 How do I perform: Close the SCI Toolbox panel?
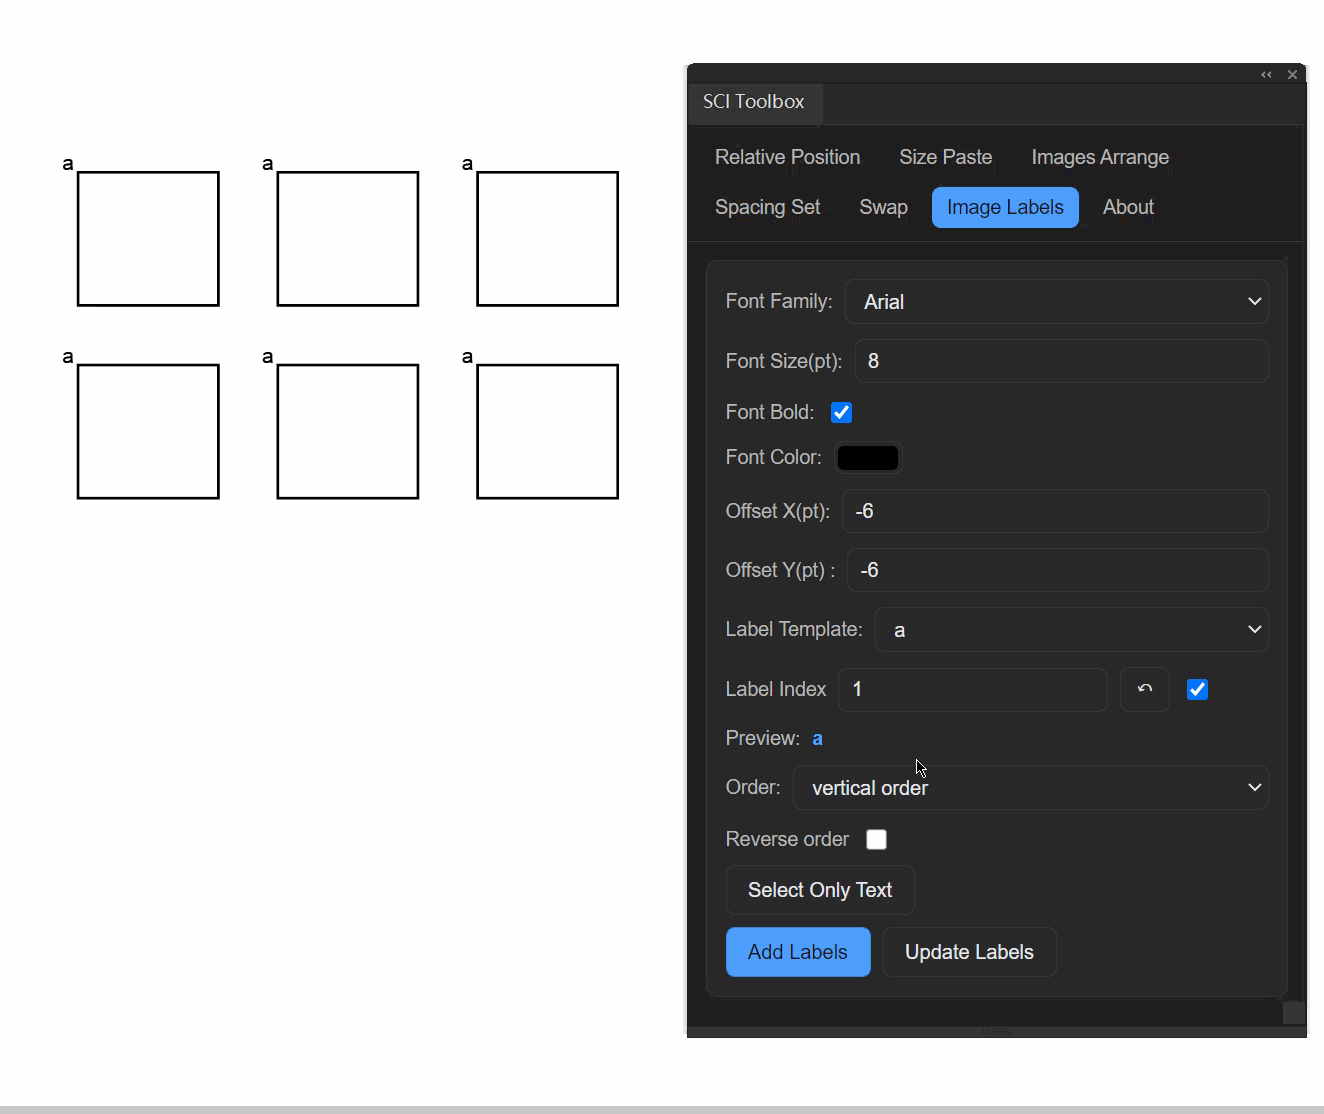pos(1292,75)
